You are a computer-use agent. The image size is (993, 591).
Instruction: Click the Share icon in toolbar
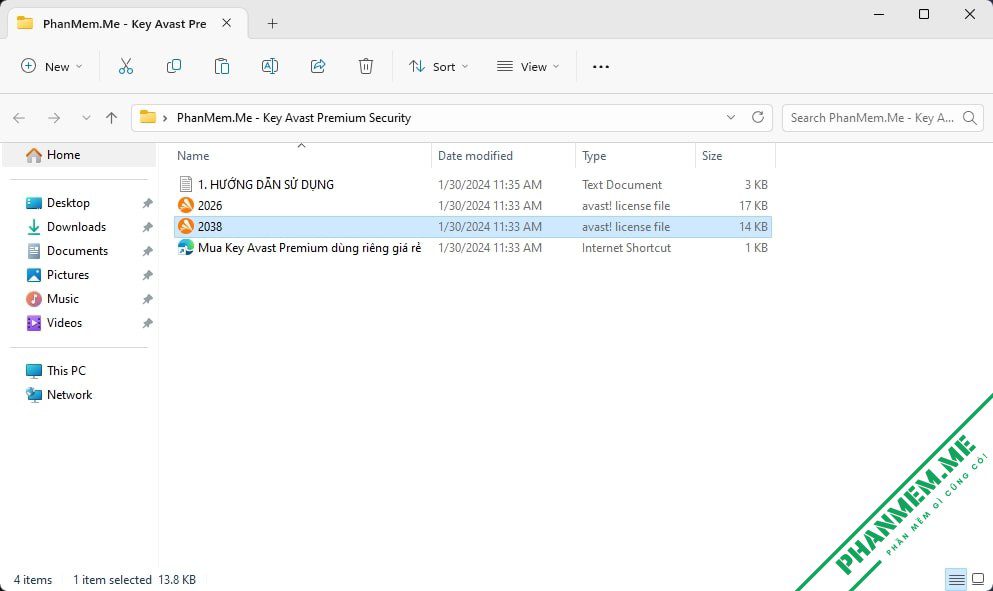[318, 66]
